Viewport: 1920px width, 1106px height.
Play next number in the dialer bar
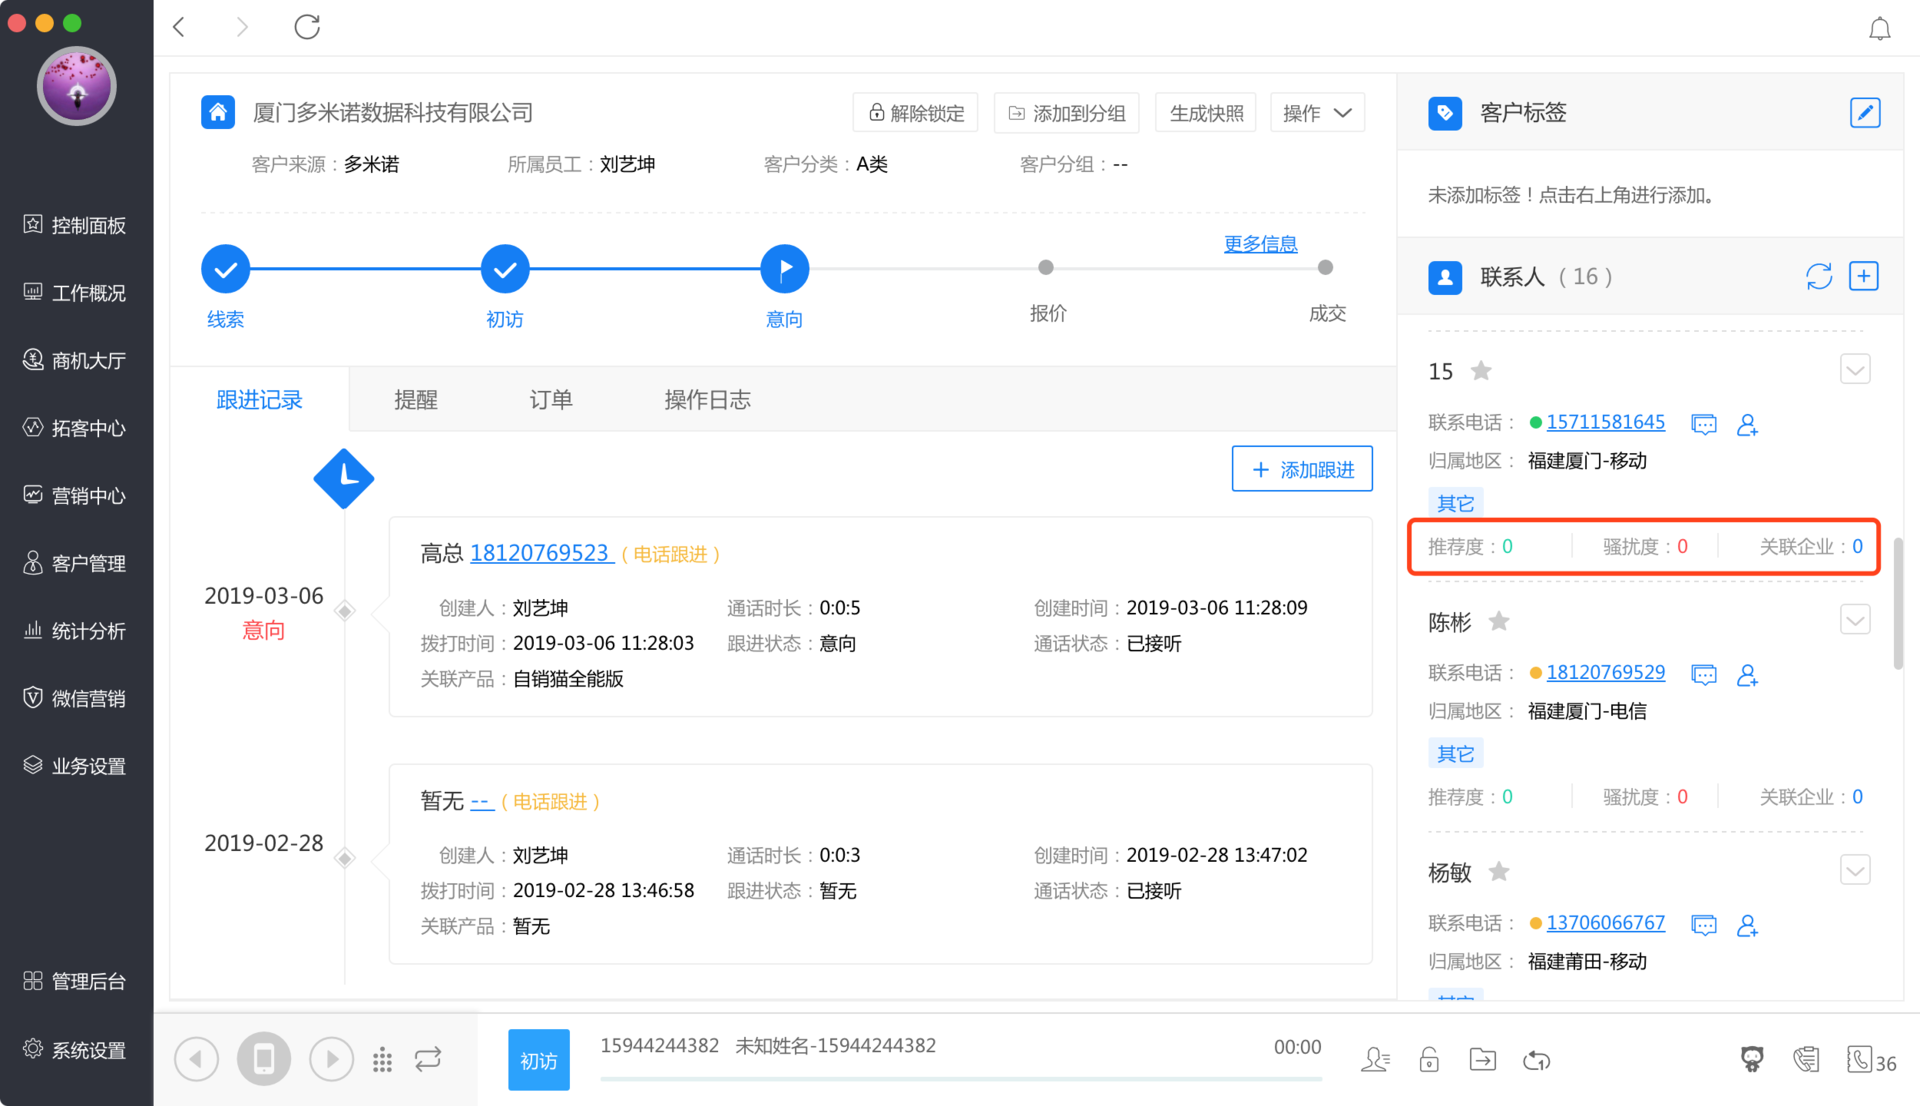tap(331, 1059)
